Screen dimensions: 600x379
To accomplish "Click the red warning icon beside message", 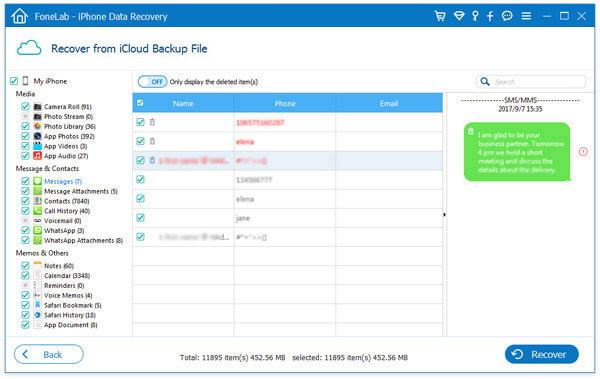I will coord(583,152).
